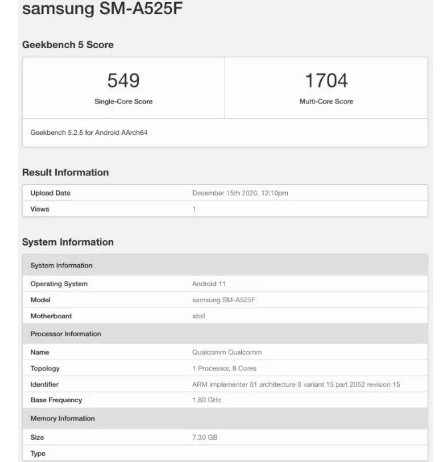Viewport: 443px width, 462px height.
Task: Click the 'Result Information' heading
Action: point(65,172)
